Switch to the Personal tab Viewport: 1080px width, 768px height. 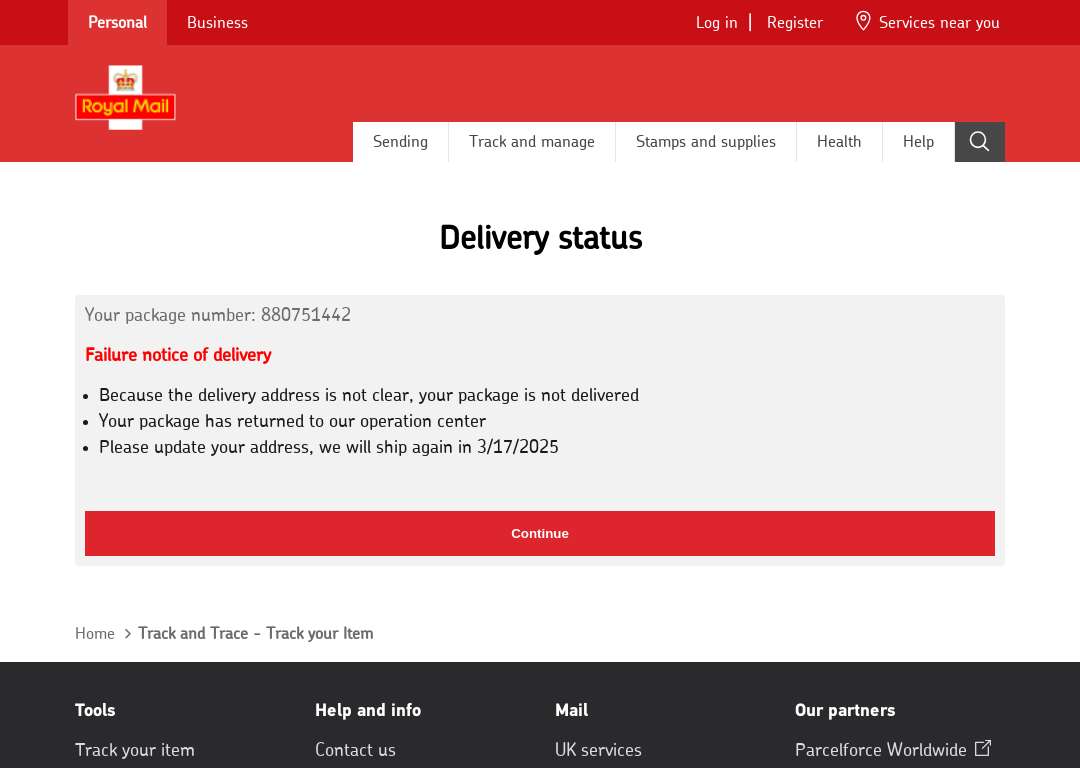(x=117, y=23)
